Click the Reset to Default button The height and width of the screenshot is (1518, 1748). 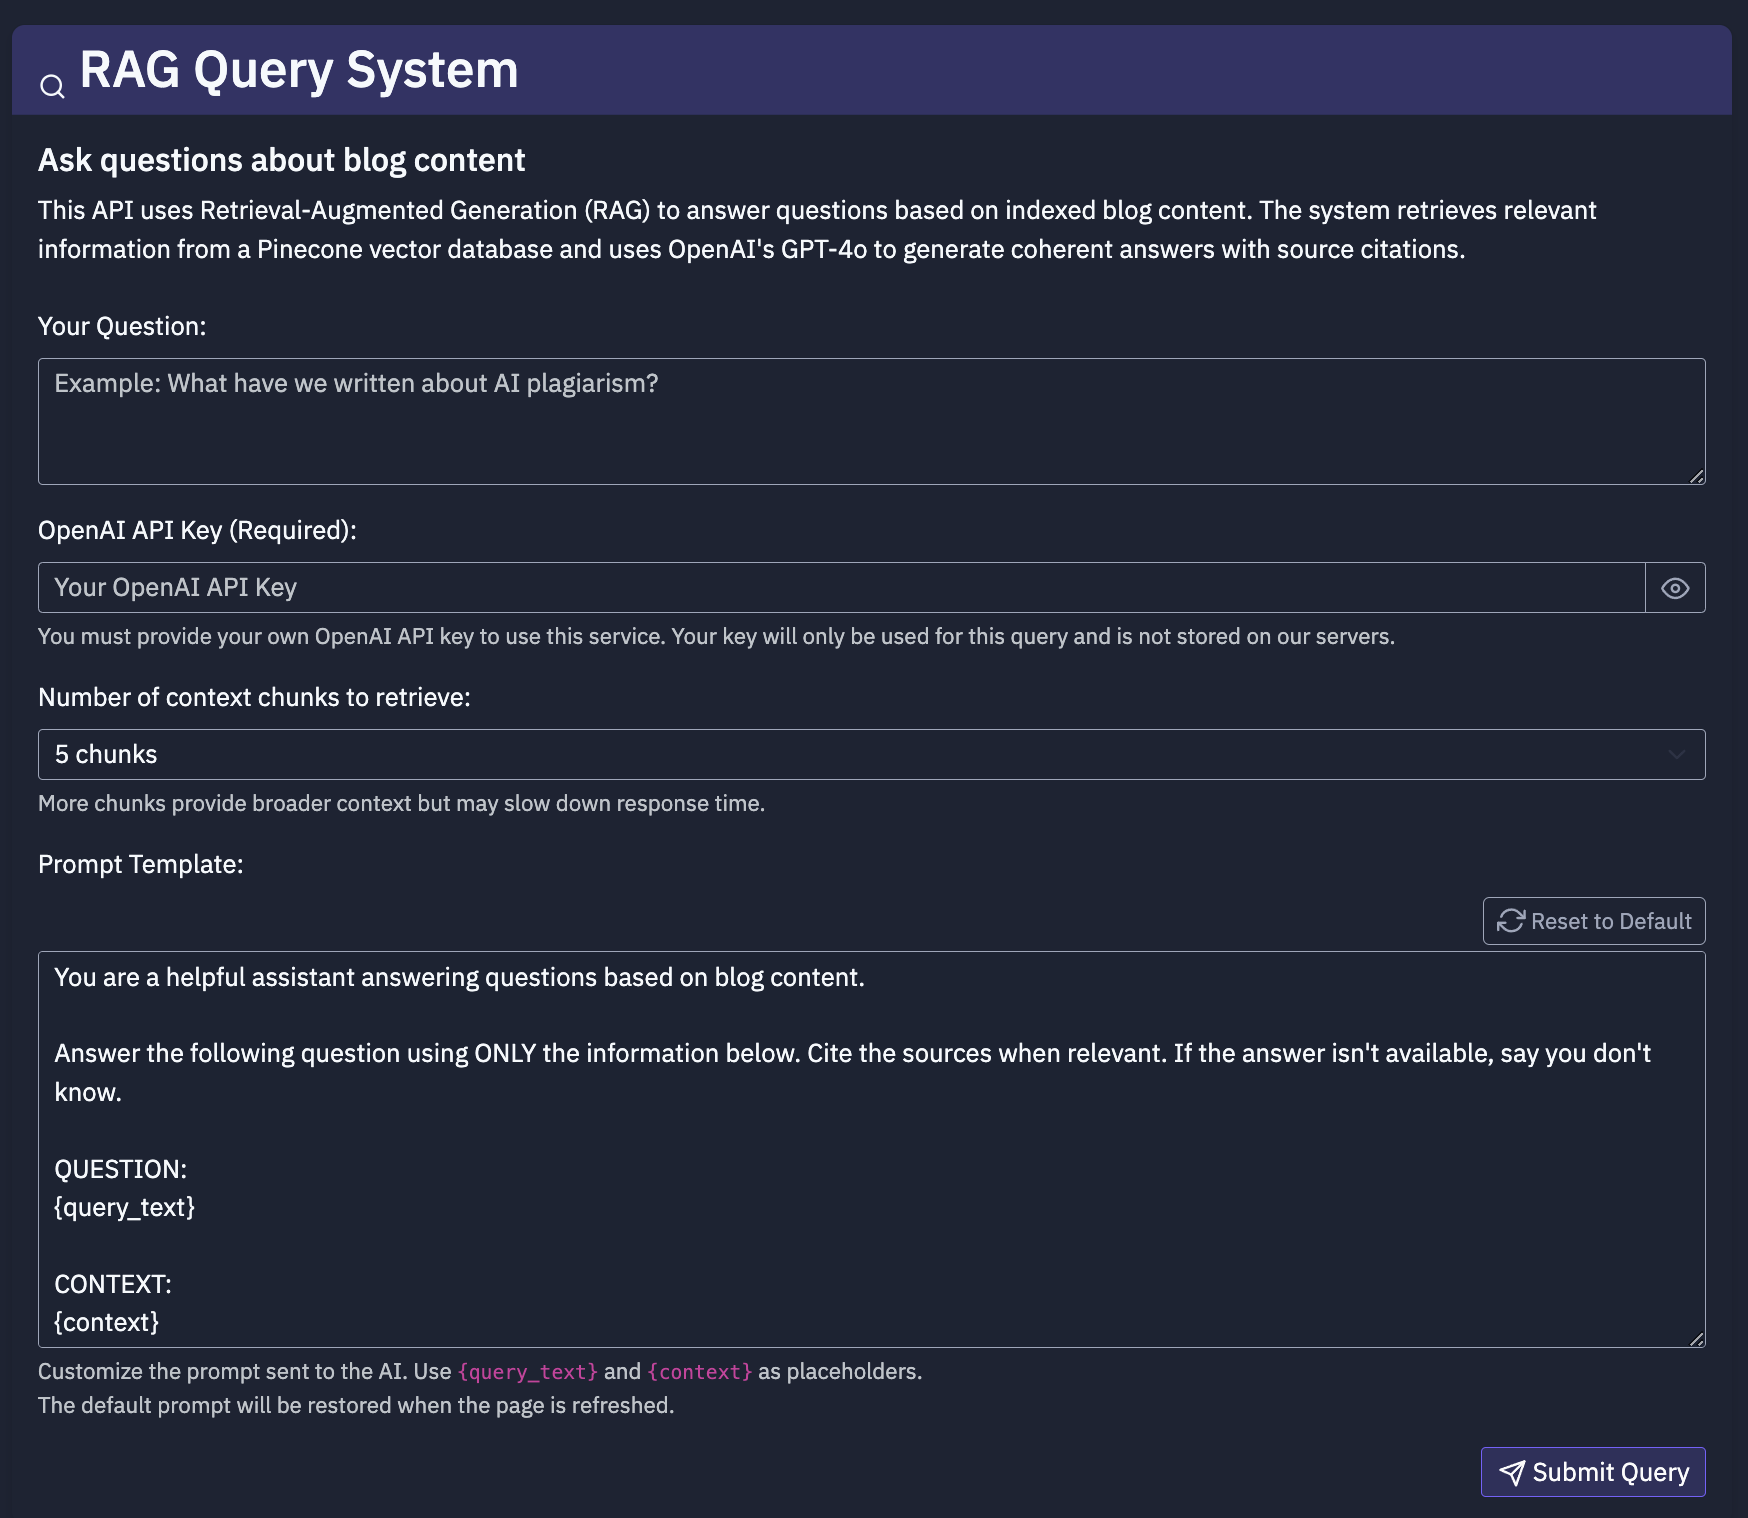click(x=1593, y=921)
